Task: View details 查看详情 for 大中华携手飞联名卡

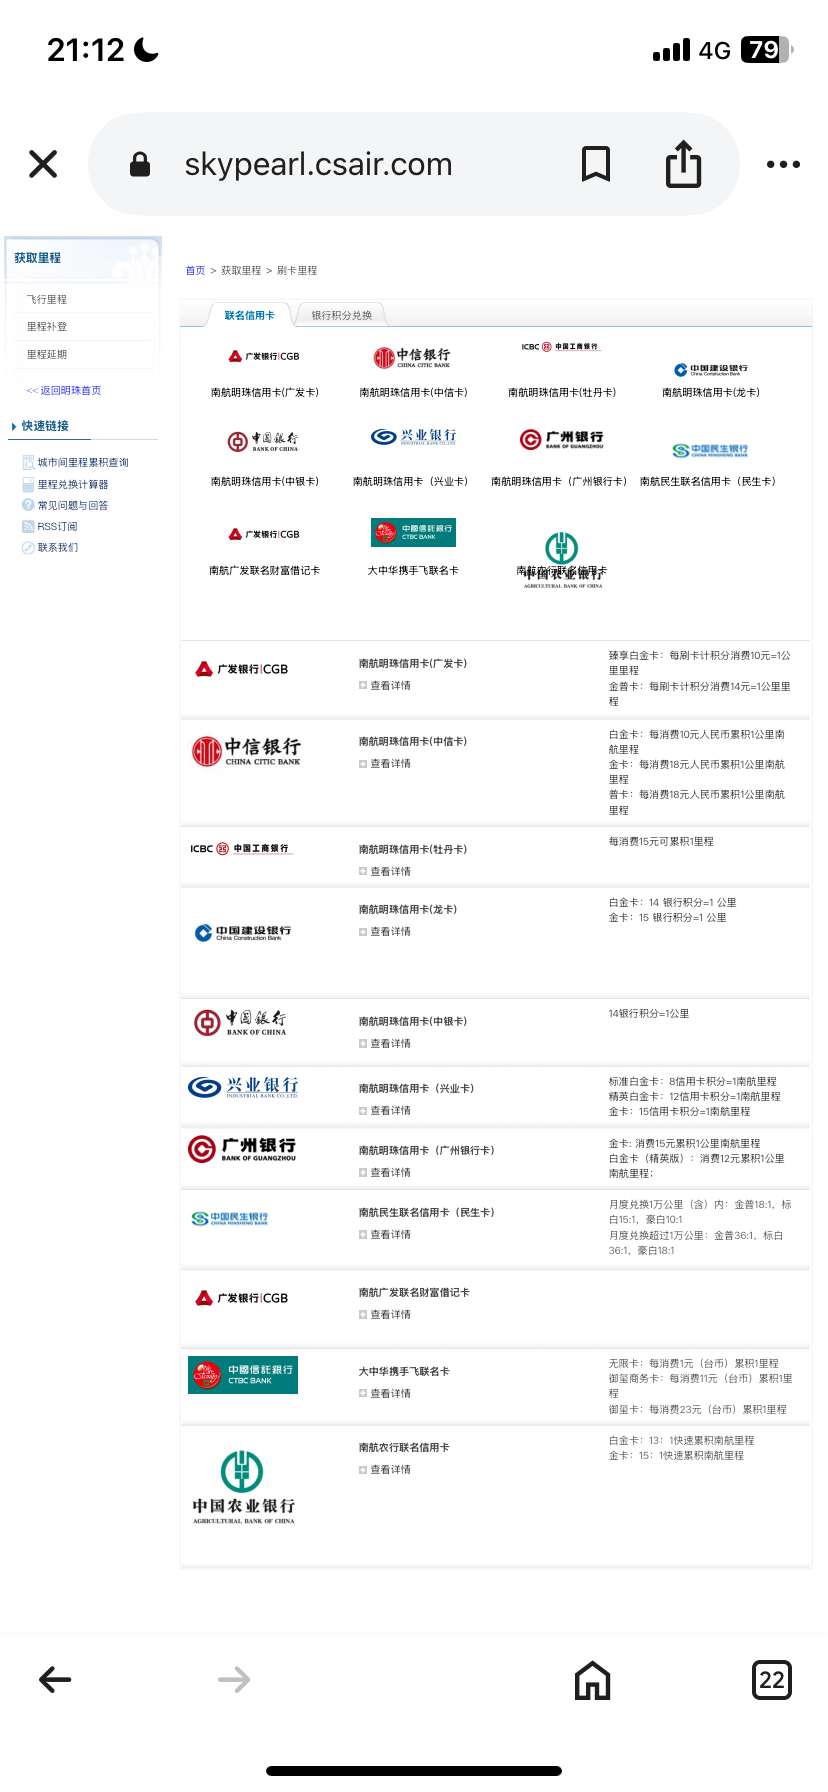Action: click(x=385, y=1393)
